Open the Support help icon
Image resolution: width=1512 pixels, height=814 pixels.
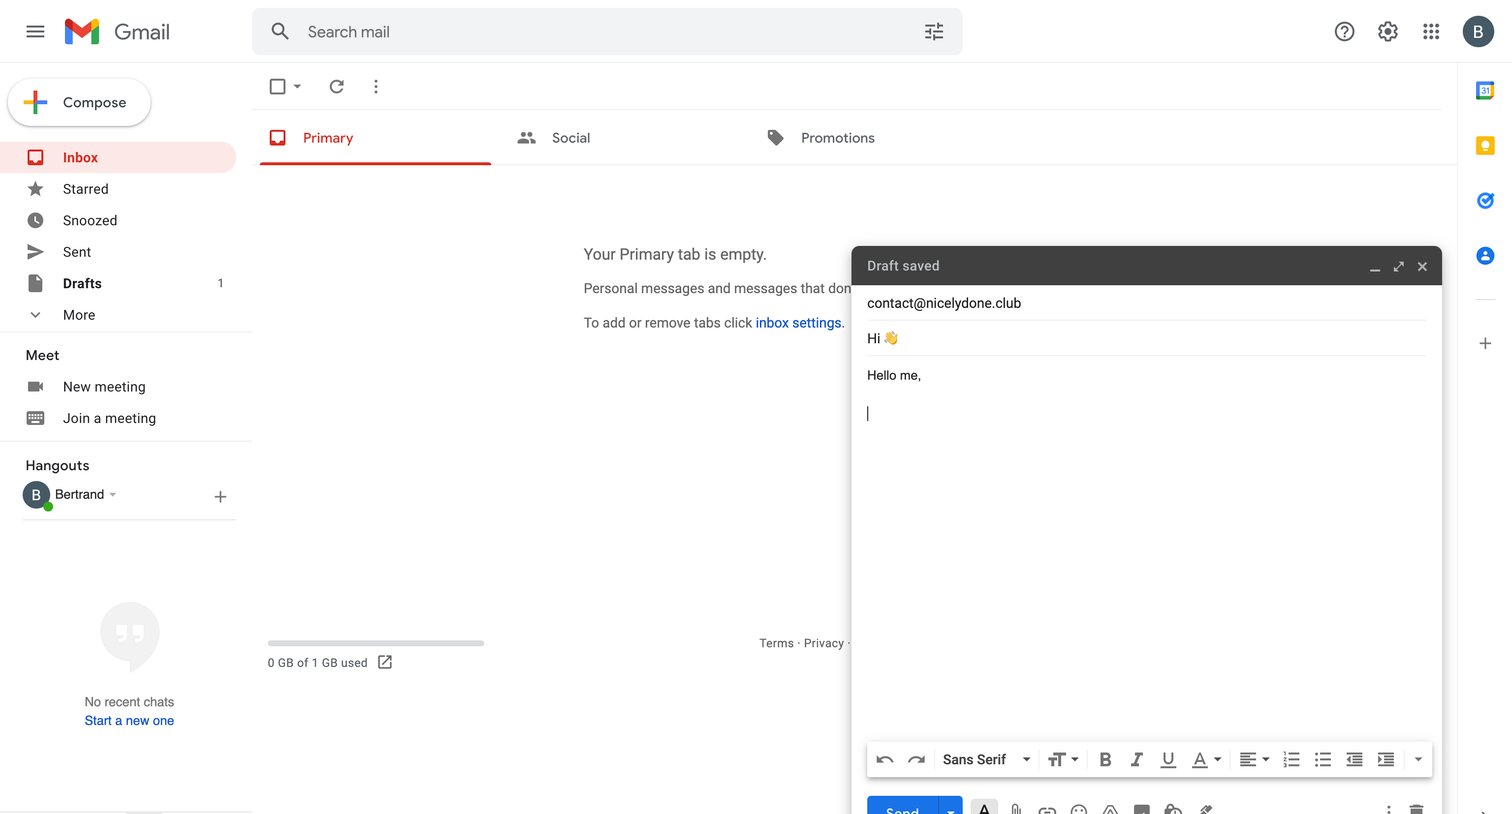click(1344, 32)
